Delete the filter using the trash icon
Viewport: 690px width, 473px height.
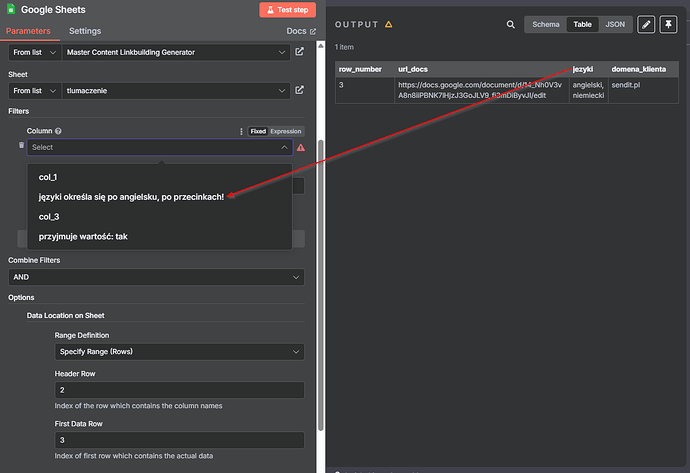coord(21,146)
